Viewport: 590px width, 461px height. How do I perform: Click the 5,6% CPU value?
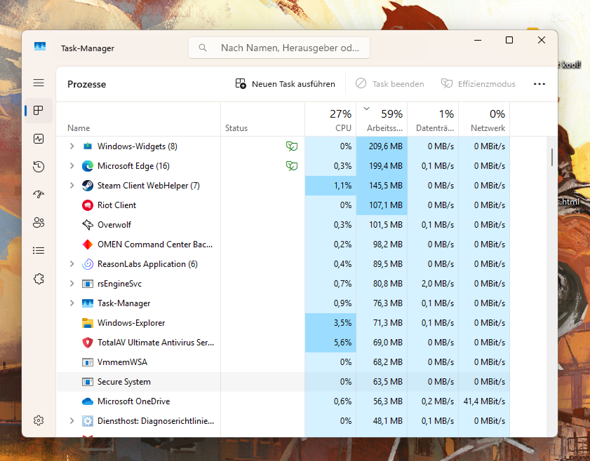point(342,342)
